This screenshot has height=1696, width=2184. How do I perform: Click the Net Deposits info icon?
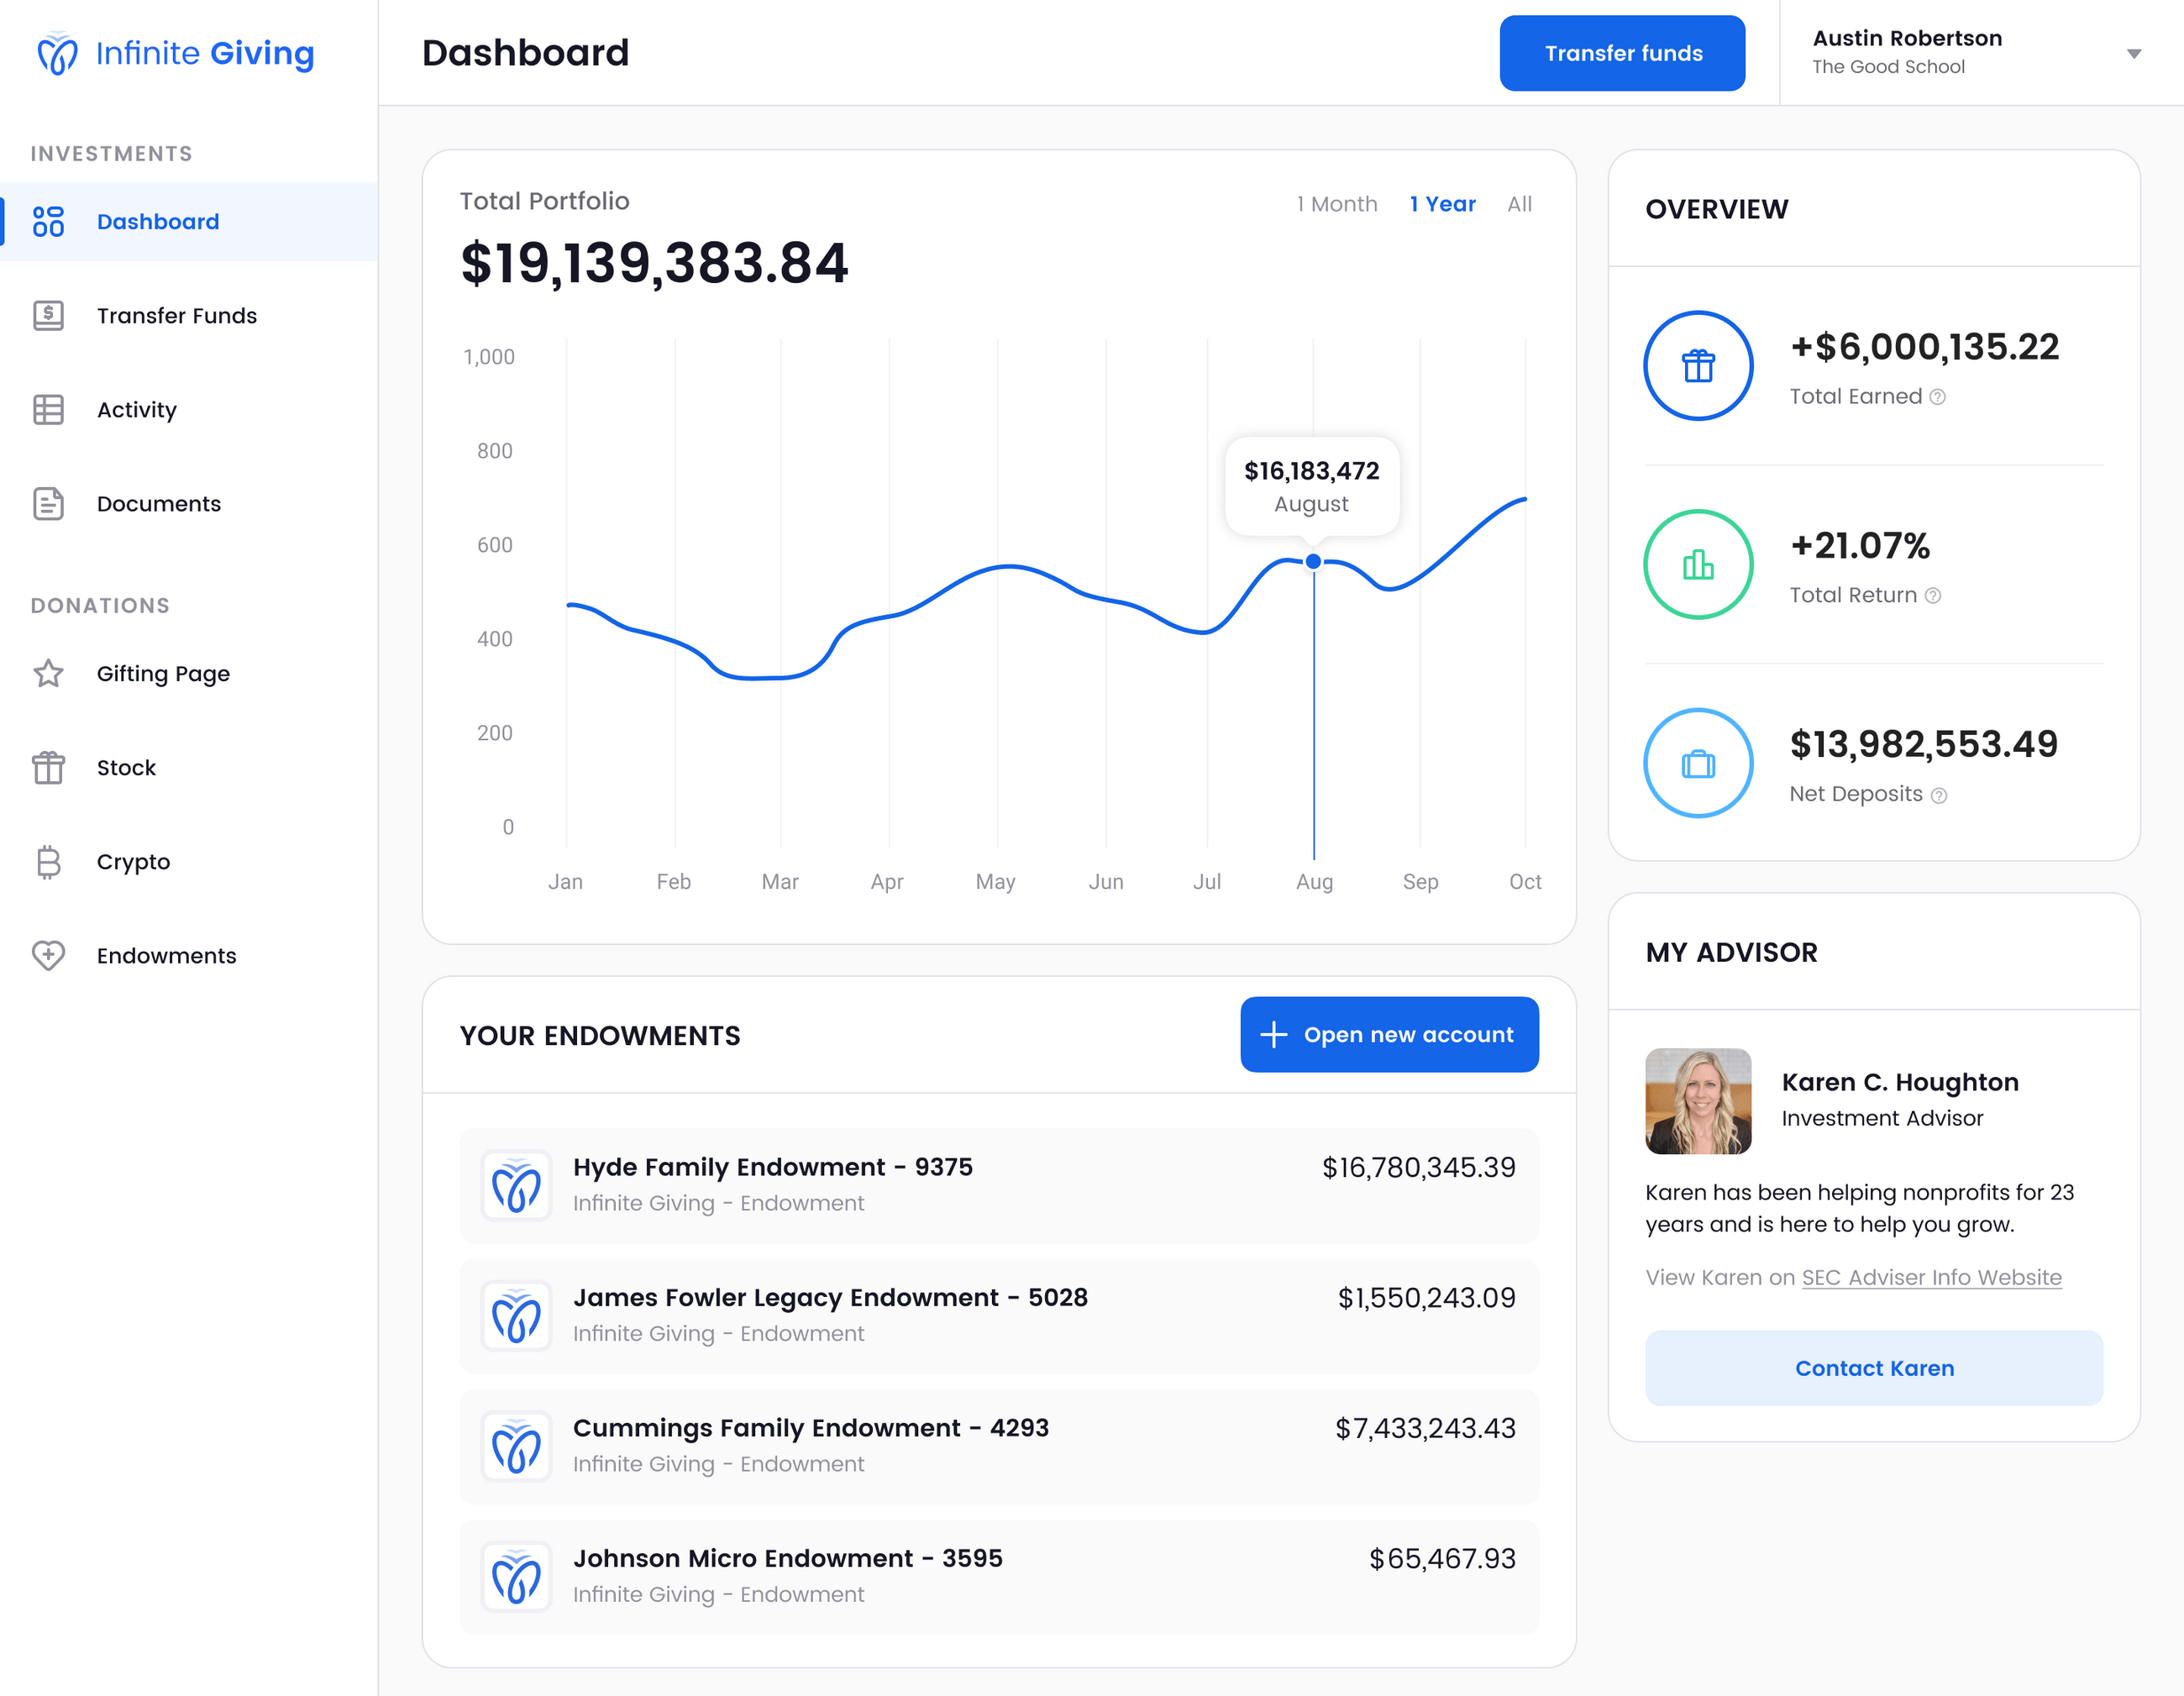click(x=1939, y=796)
